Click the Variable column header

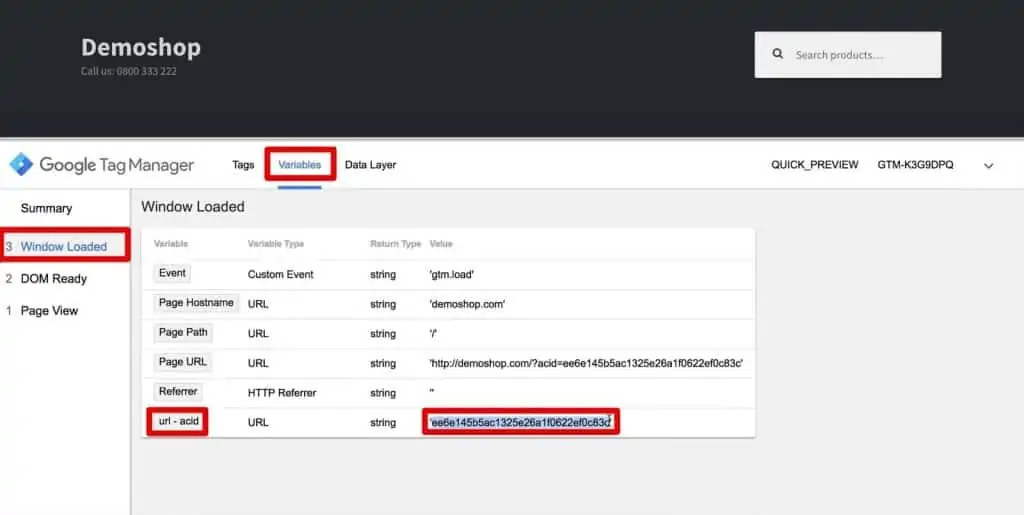point(170,243)
